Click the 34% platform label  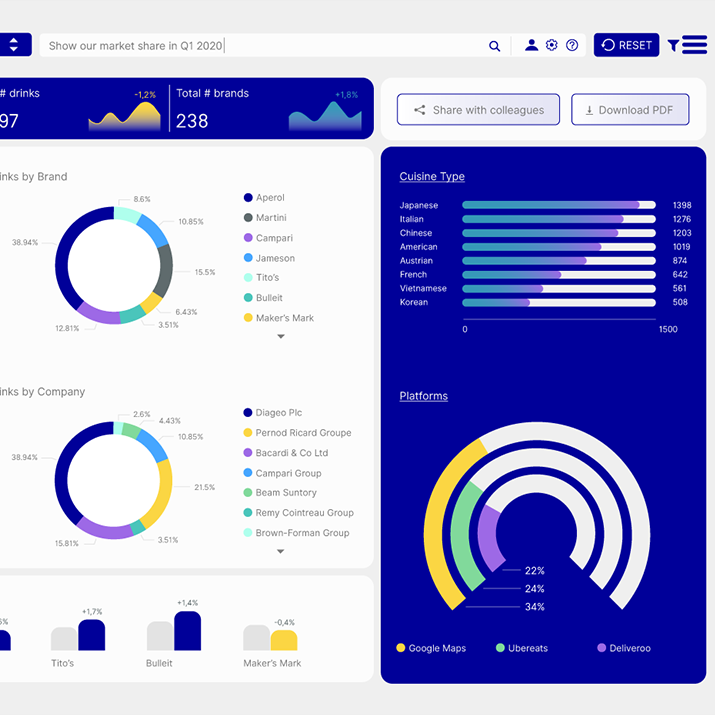coord(534,606)
